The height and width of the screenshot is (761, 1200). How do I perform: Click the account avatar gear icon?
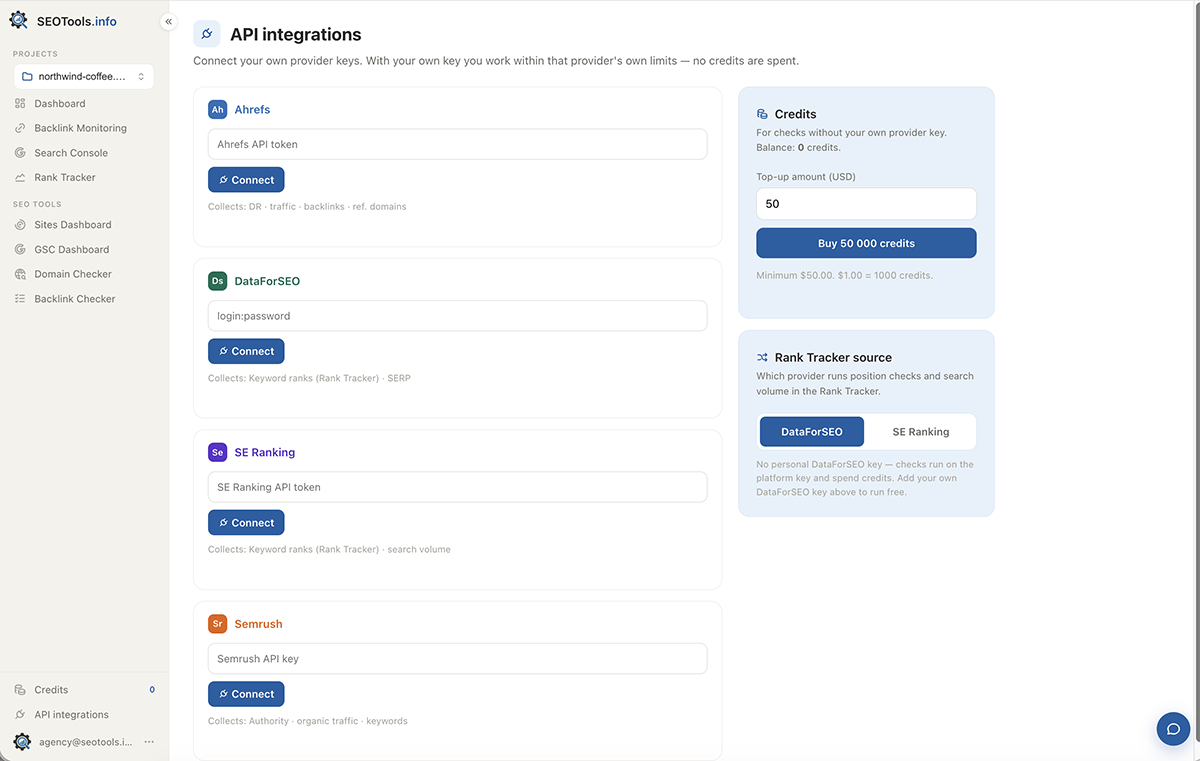(22, 742)
